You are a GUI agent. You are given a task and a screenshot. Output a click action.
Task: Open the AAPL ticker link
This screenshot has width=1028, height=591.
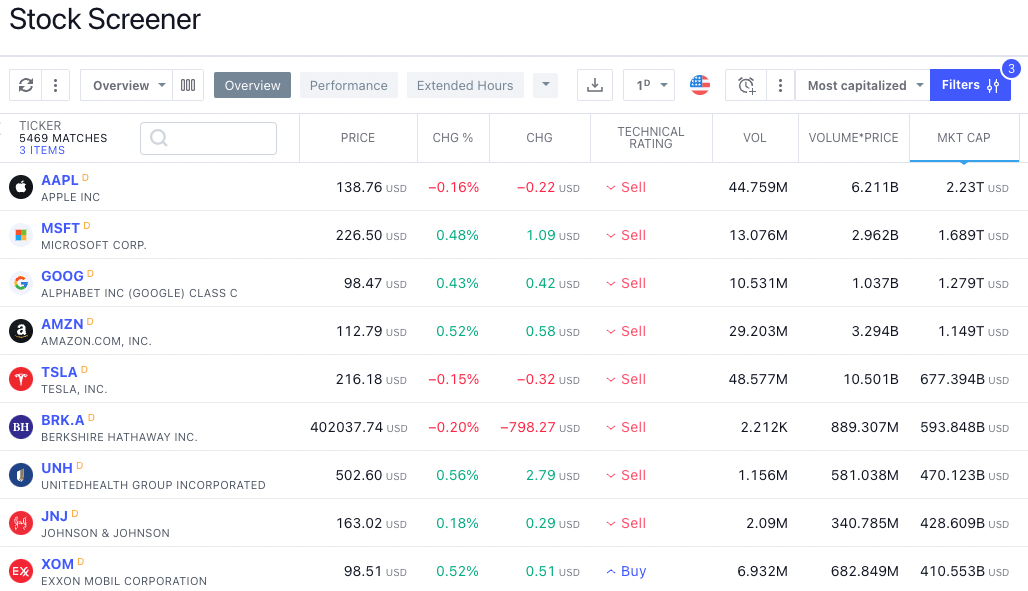tap(60, 180)
